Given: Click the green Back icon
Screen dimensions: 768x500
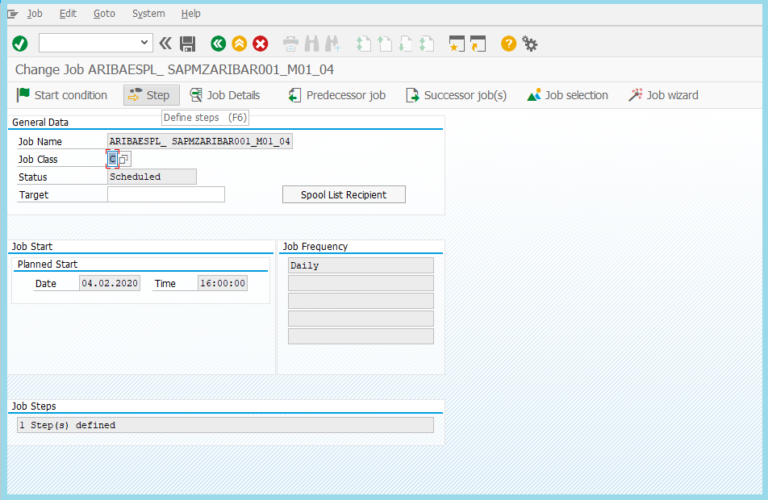Looking at the screenshot, I should click(218, 44).
